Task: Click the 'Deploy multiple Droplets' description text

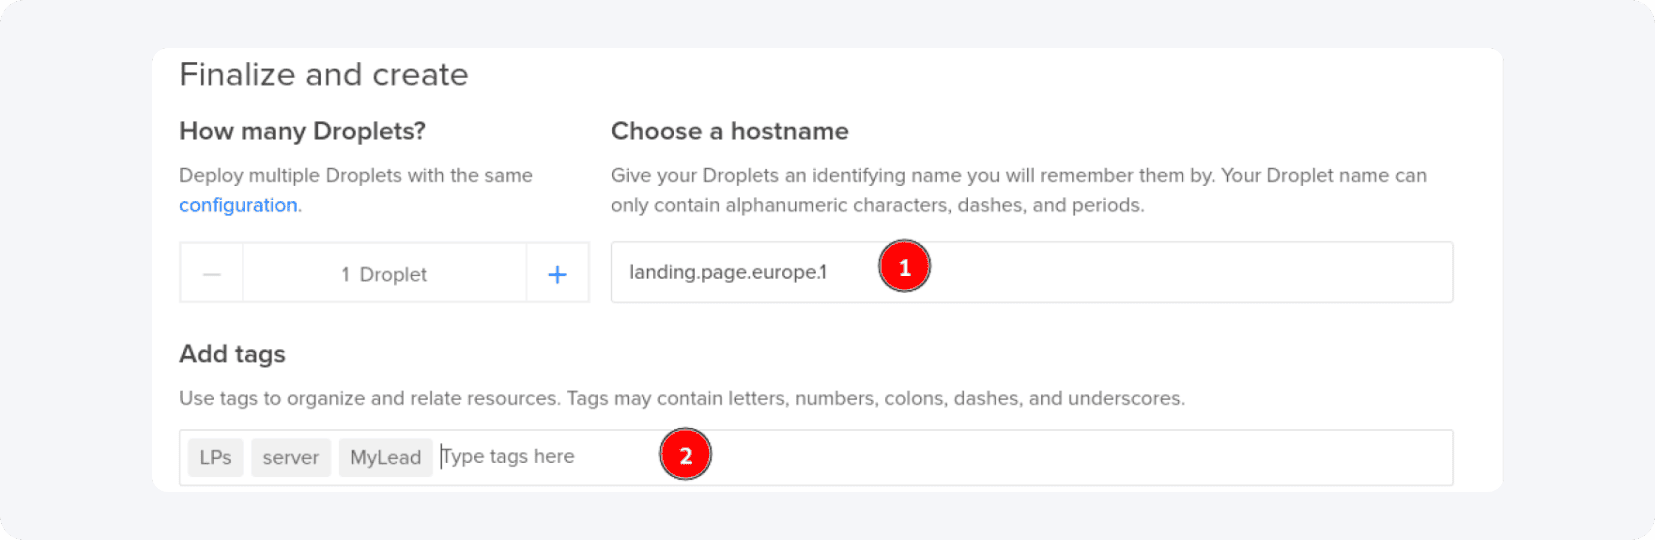Action: pos(355,176)
